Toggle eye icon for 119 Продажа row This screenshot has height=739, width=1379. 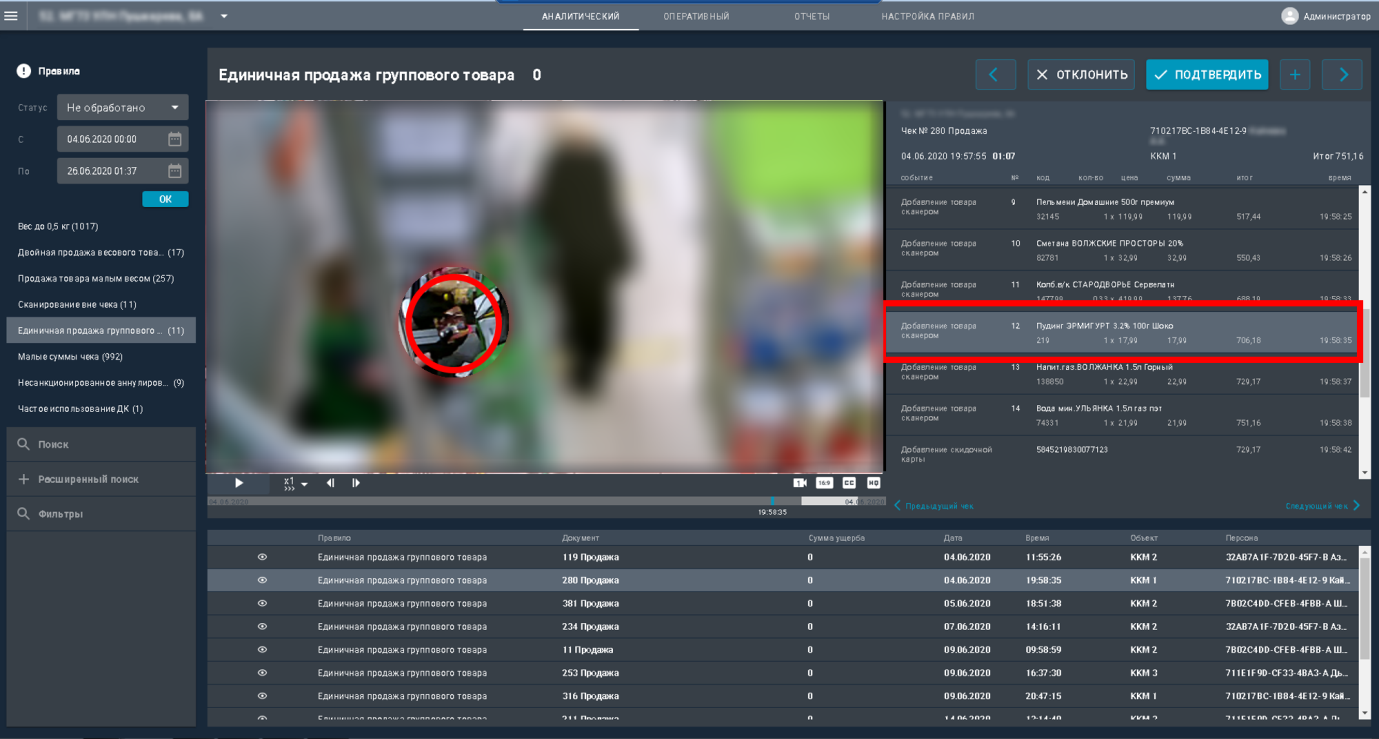pyautogui.click(x=262, y=557)
